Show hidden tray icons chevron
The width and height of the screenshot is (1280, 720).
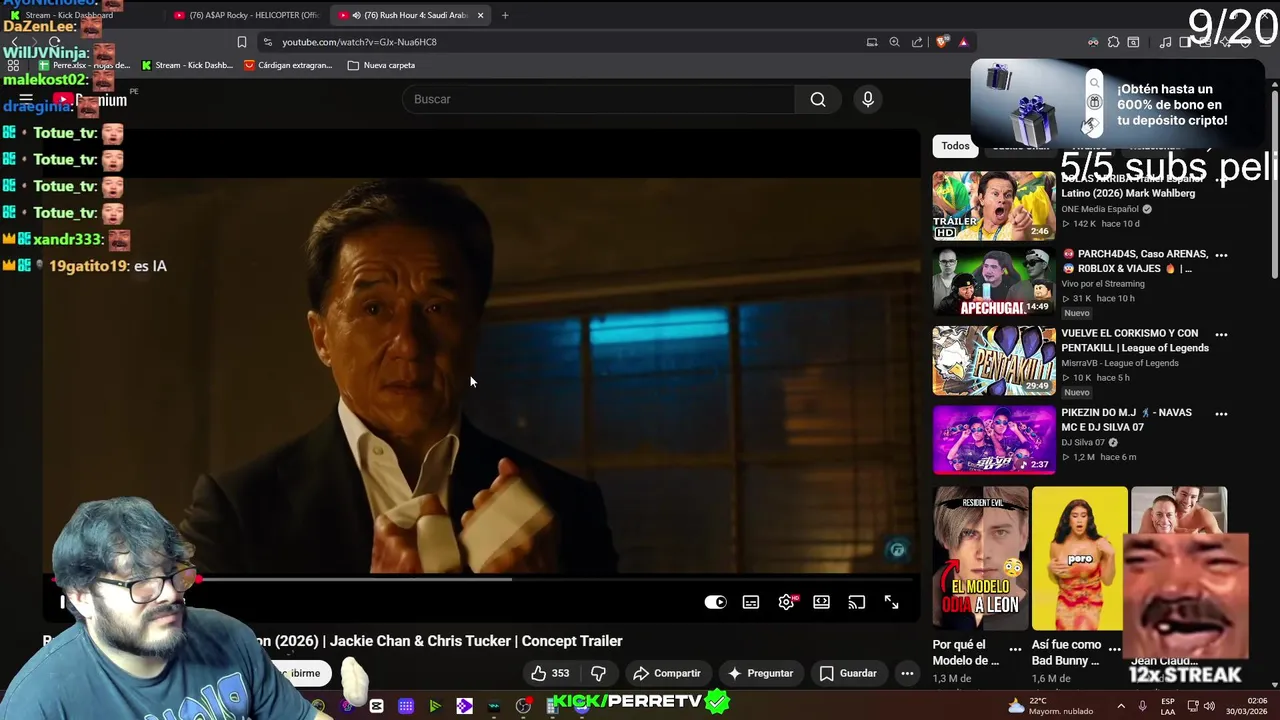1120,706
